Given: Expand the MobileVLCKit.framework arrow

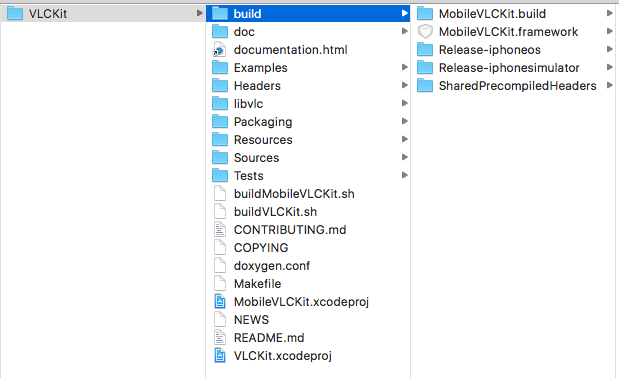Looking at the screenshot, I should tap(610, 31).
